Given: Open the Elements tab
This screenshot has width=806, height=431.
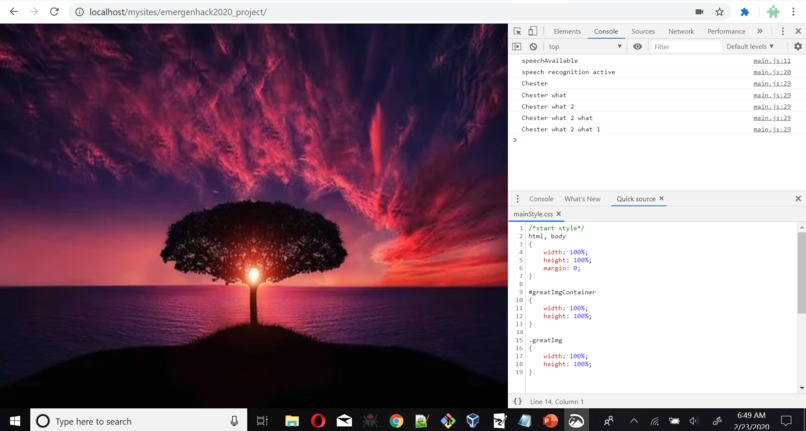Looking at the screenshot, I should pos(567,31).
